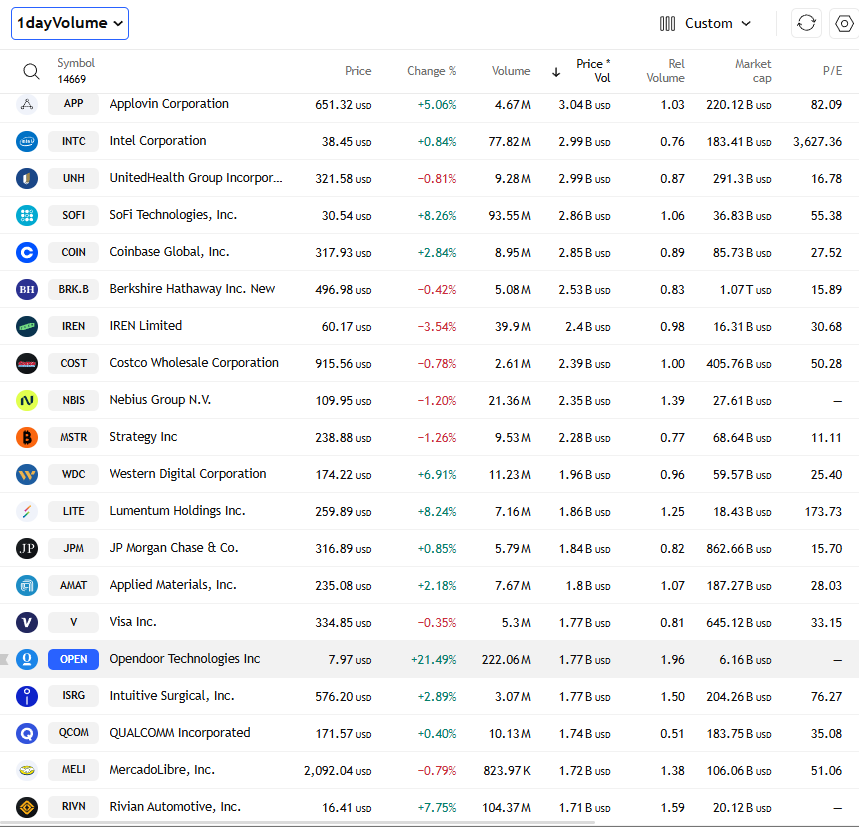
Task: Open Visa Inc. company name
Action: (x=133, y=622)
